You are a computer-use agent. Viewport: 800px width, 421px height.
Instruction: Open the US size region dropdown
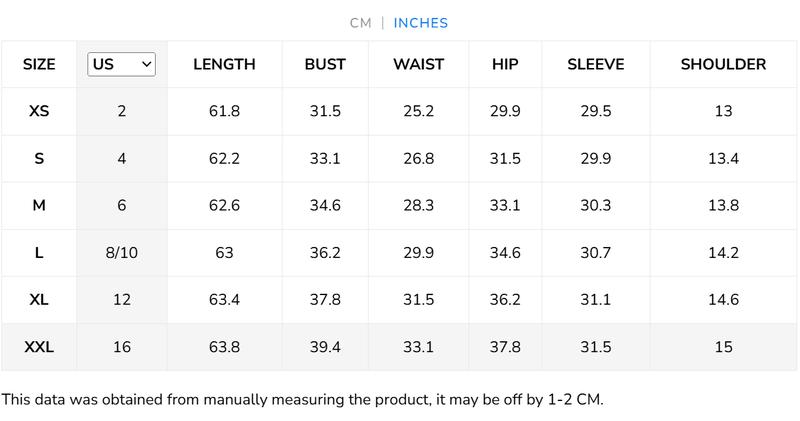point(121,64)
